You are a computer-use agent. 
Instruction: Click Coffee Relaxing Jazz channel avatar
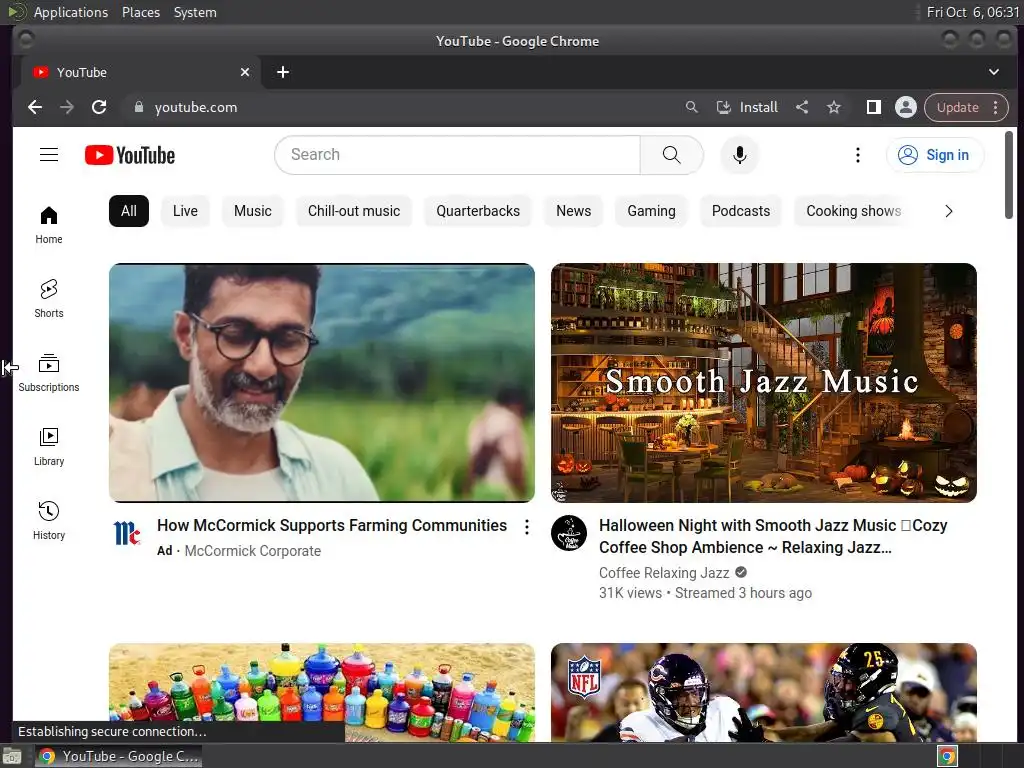(x=569, y=533)
